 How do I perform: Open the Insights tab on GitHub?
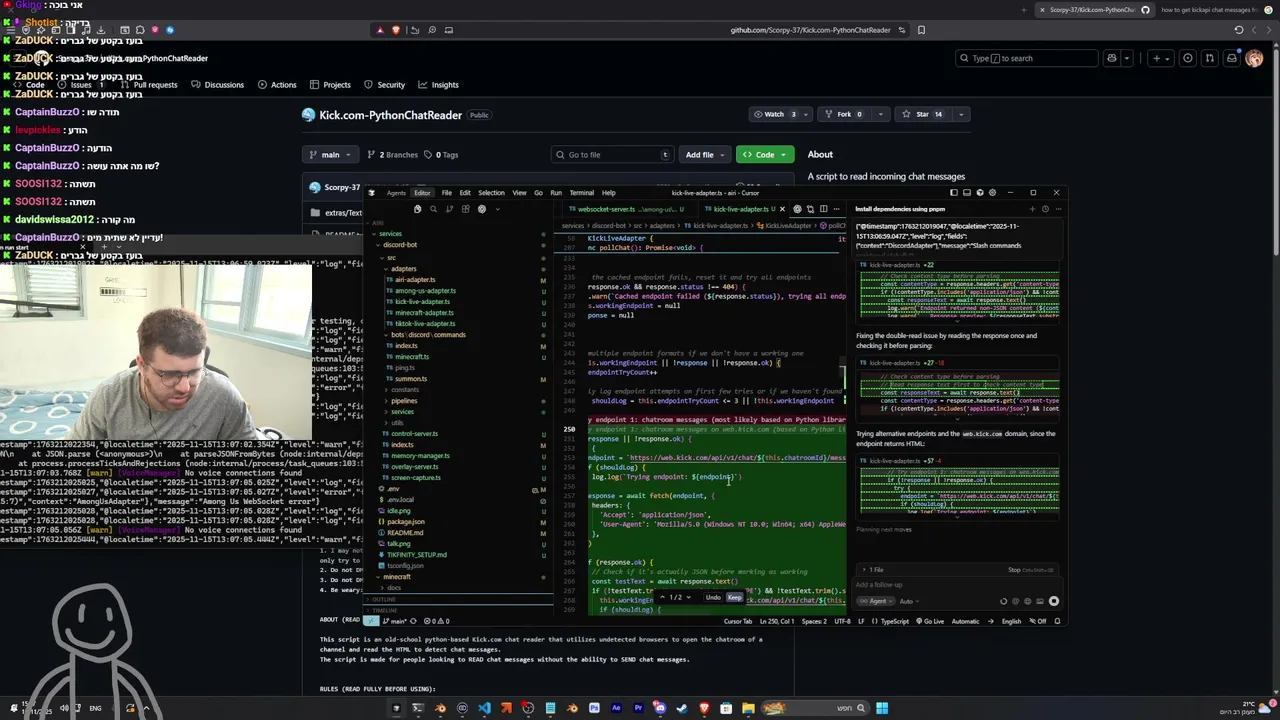[439, 85]
